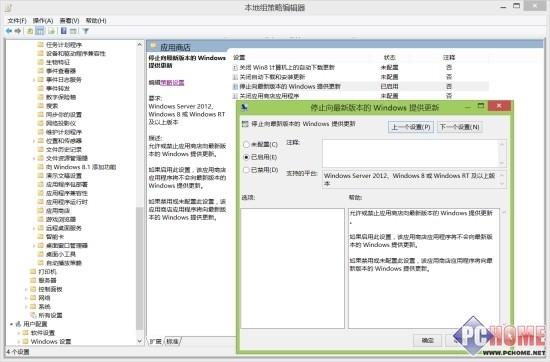Screen dimensions: 550x362
Task: Select the 已禁用(D) radio option
Action: 246,170
